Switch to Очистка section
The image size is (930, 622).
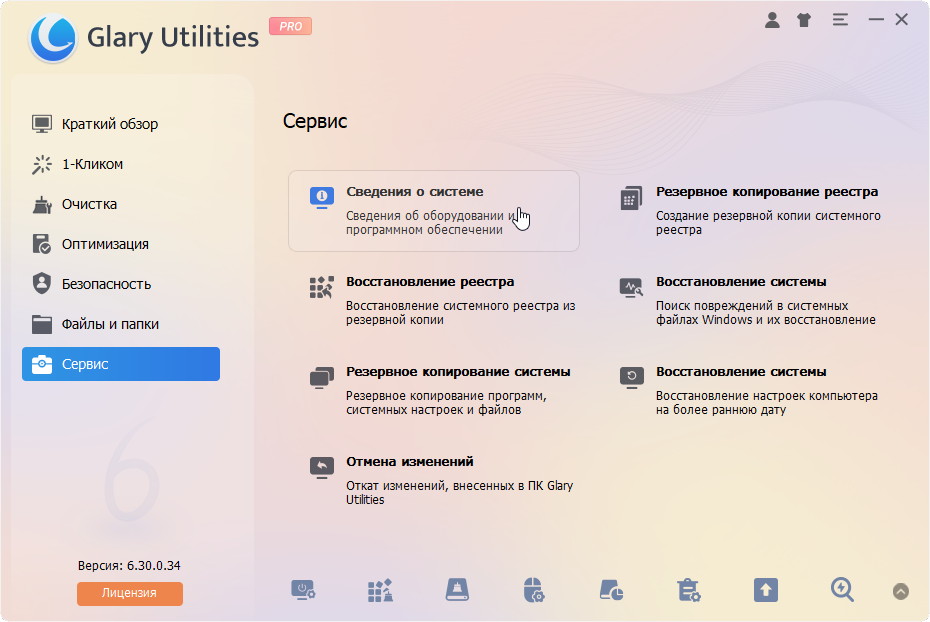coord(121,204)
